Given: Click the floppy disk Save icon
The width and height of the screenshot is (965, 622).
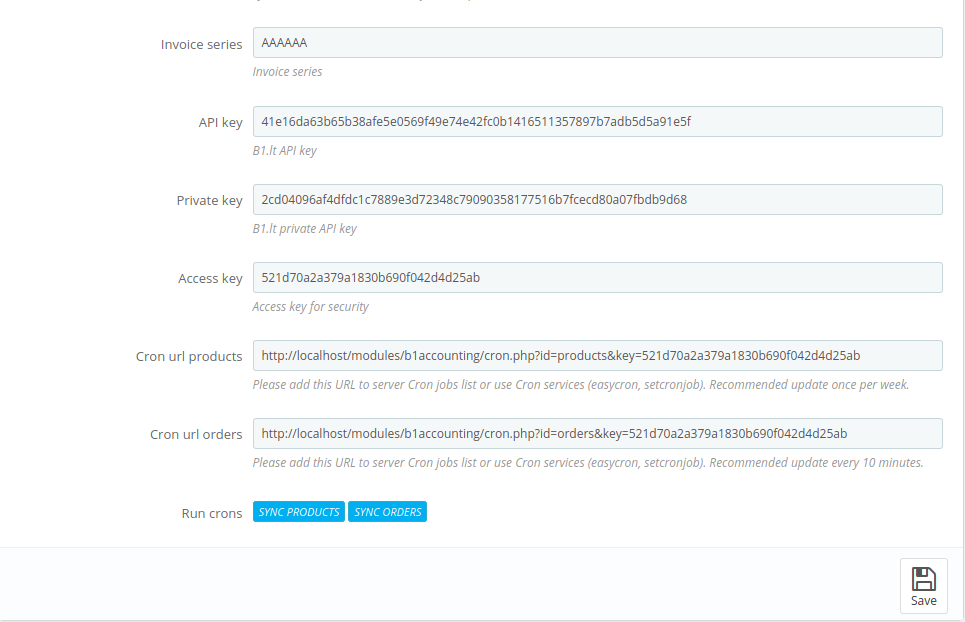Looking at the screenshot, I should point(923,579).
